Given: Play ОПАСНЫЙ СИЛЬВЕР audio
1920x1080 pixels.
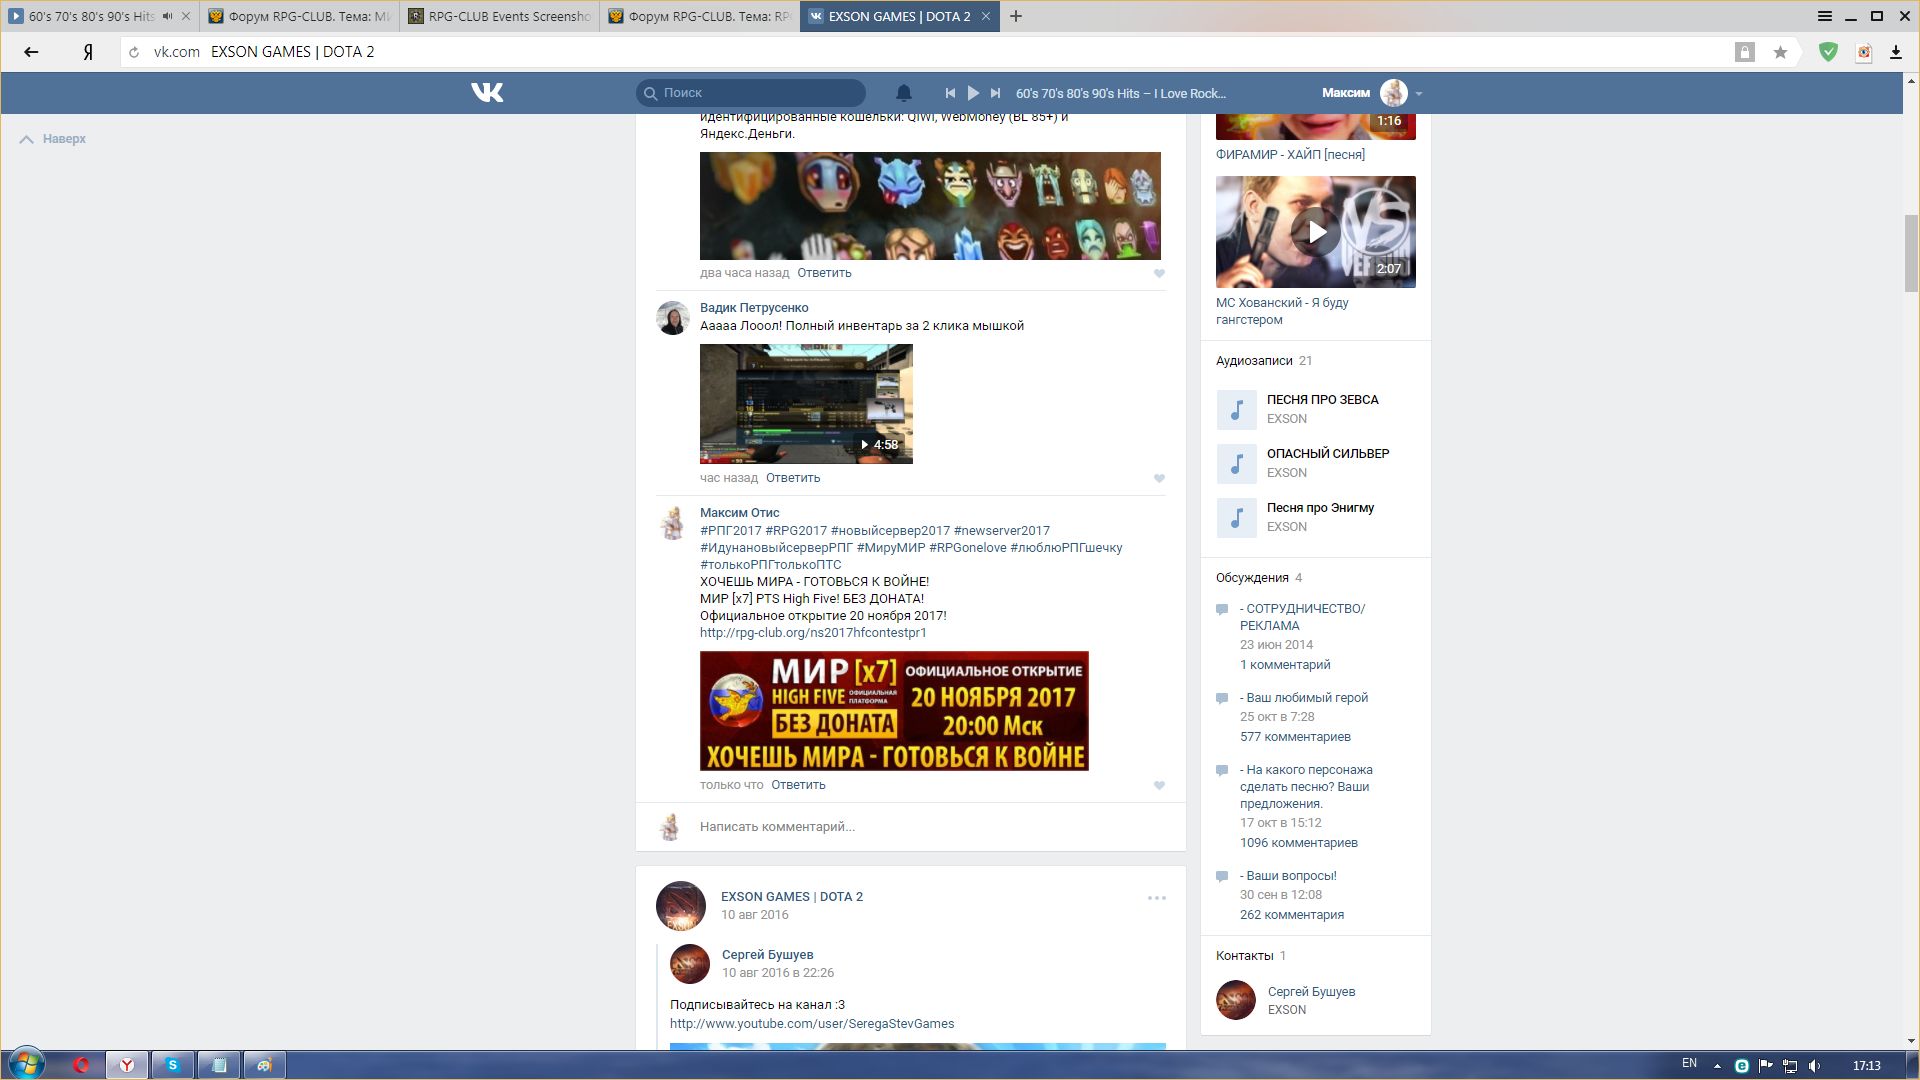Looking at the screenshot, I should tap(1237, 463).
